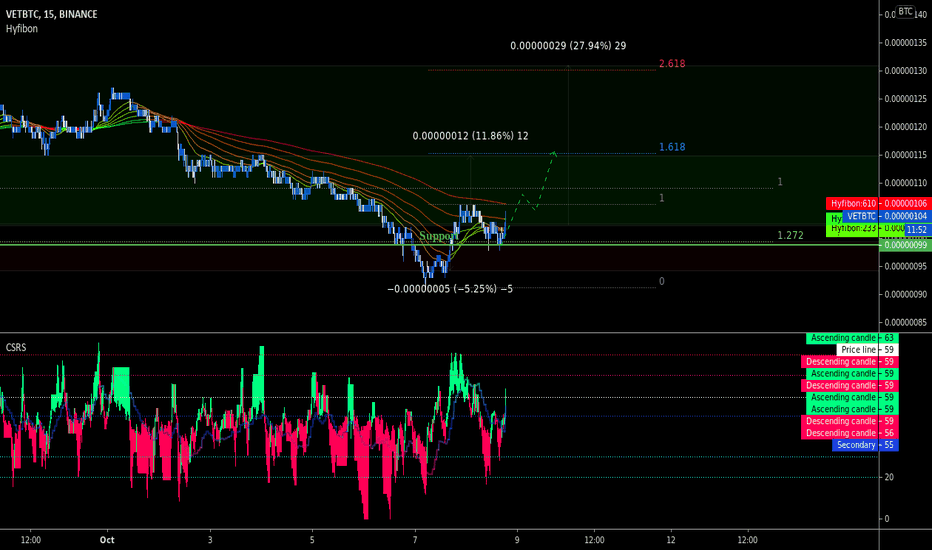This screenshot has height=550, width=932.
Task: Click the 0.00000110 price axis value
Action: click(x=905, y=183)
